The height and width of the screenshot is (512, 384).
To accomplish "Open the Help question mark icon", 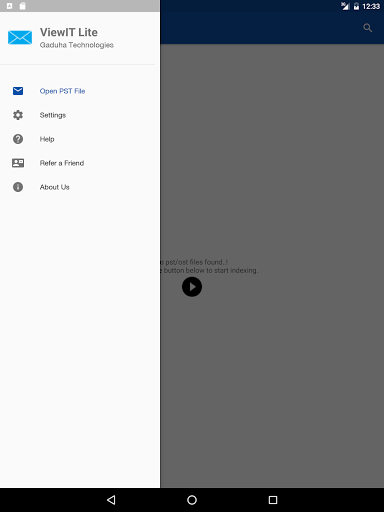I will coord(18,139).
